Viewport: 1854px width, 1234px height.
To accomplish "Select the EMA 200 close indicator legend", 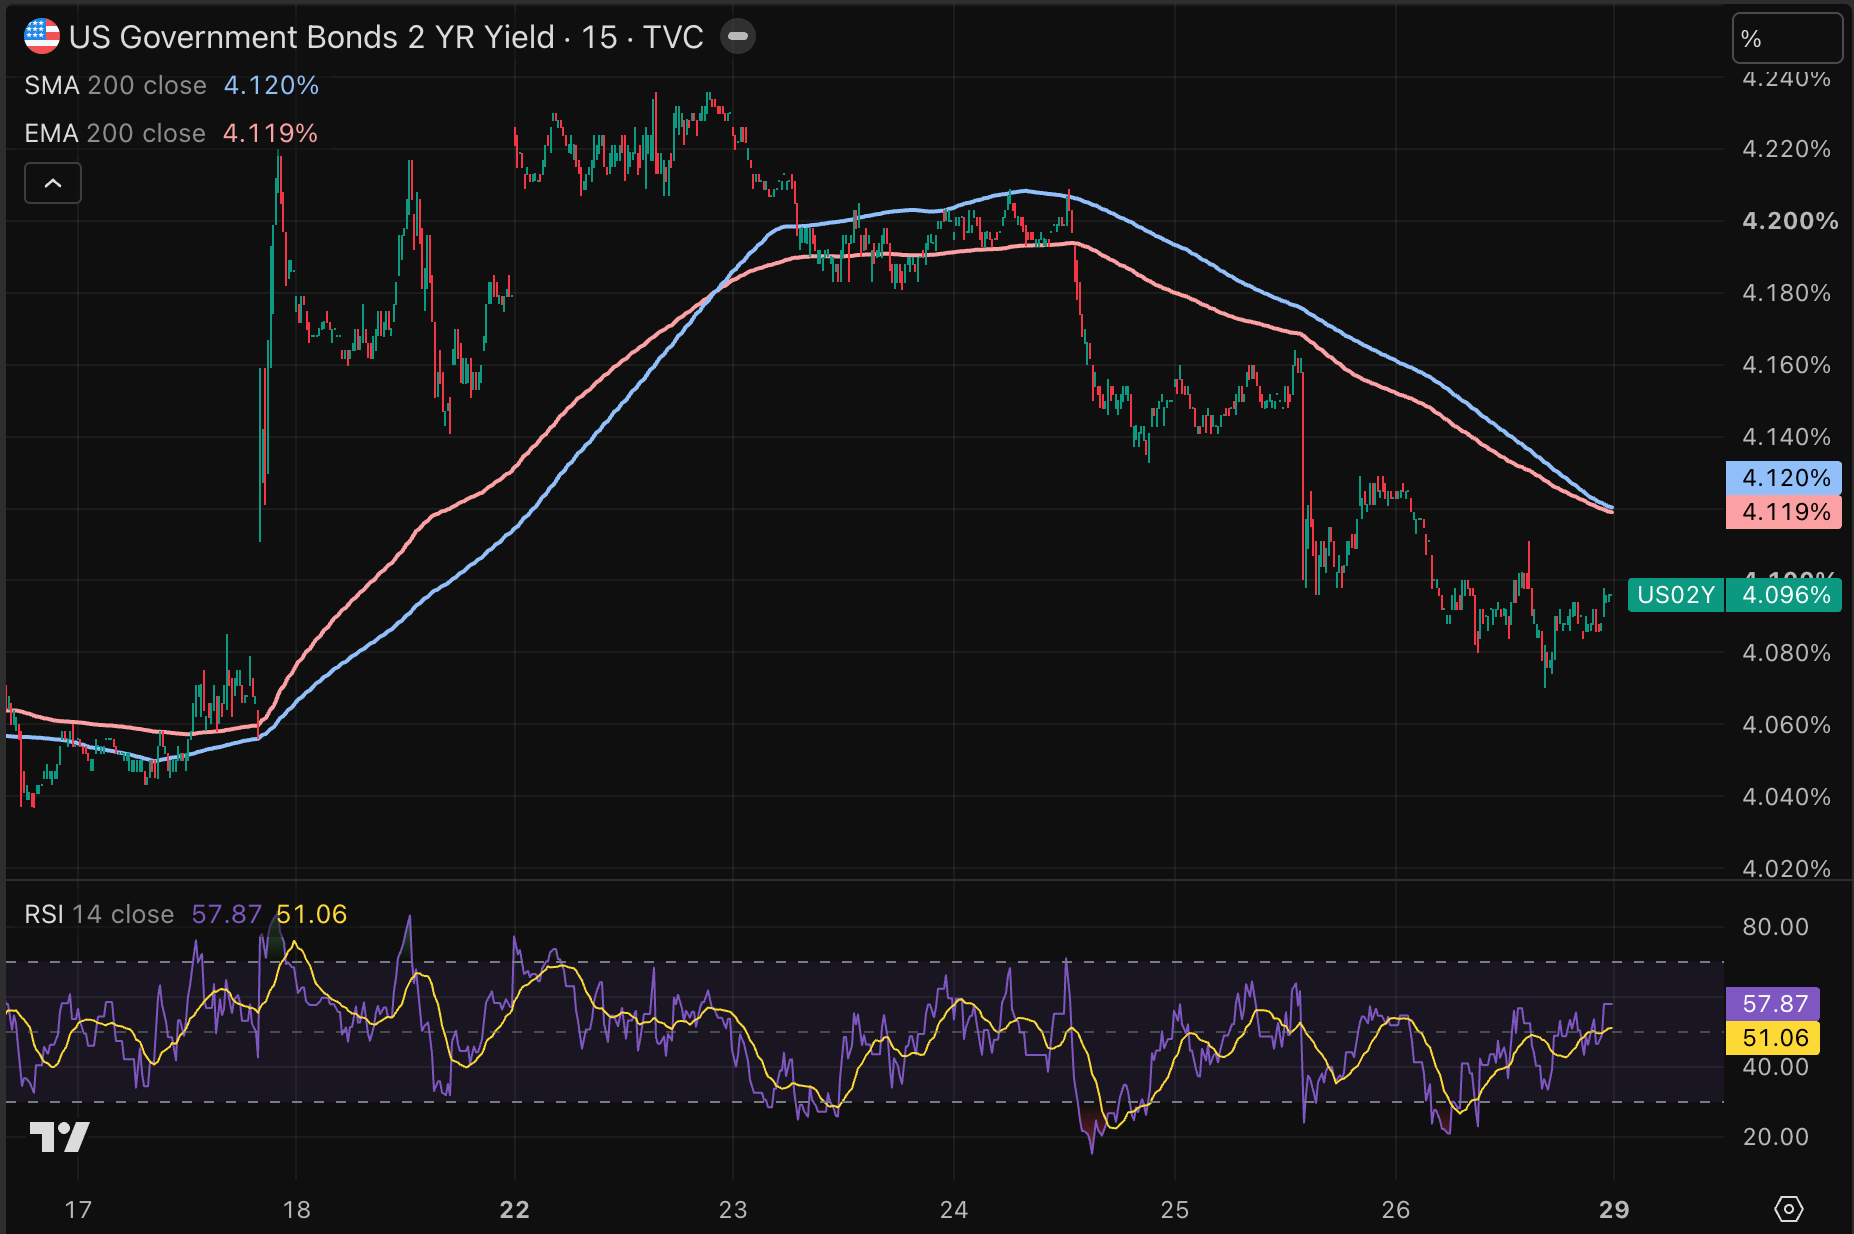I will [x=115, y=133].
